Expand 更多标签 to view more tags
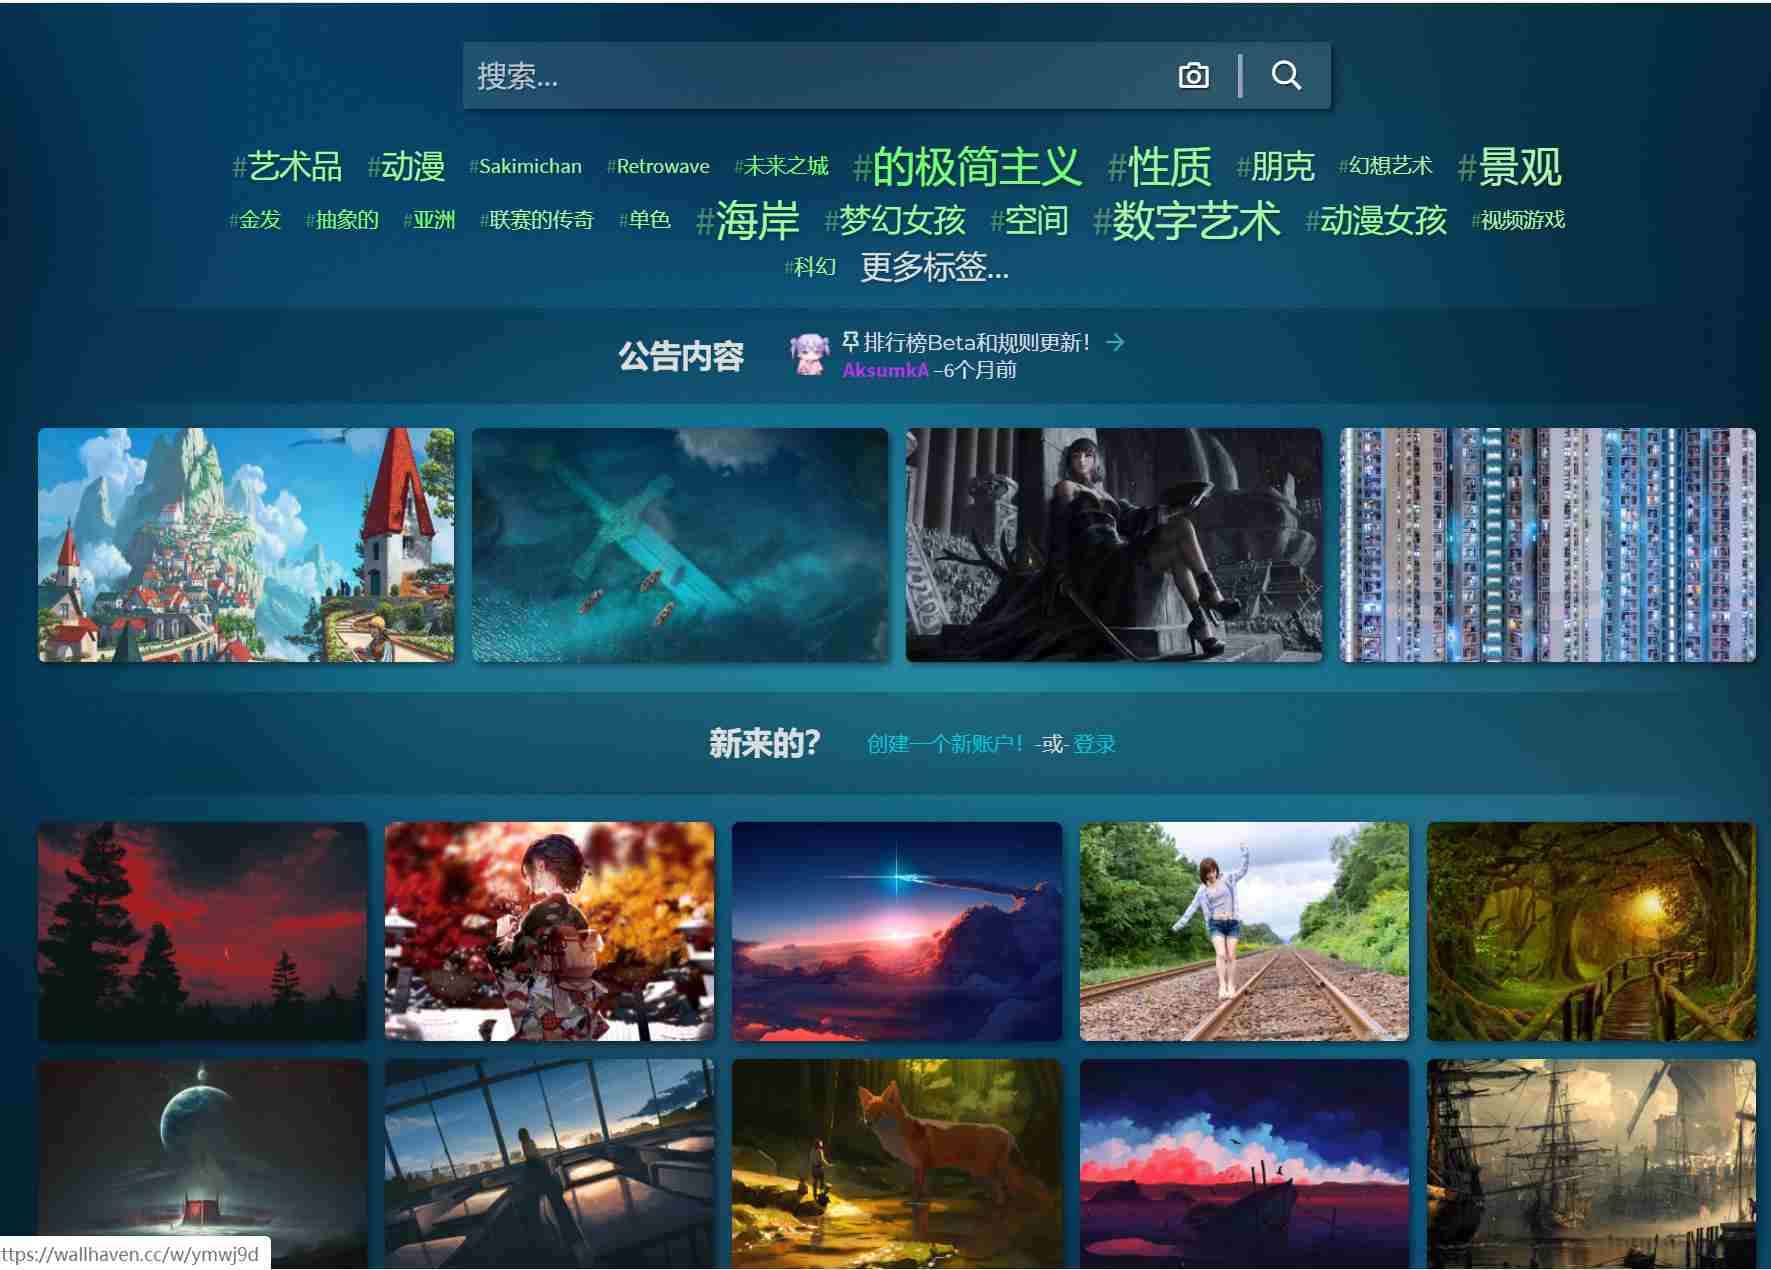 click(934, 267)
